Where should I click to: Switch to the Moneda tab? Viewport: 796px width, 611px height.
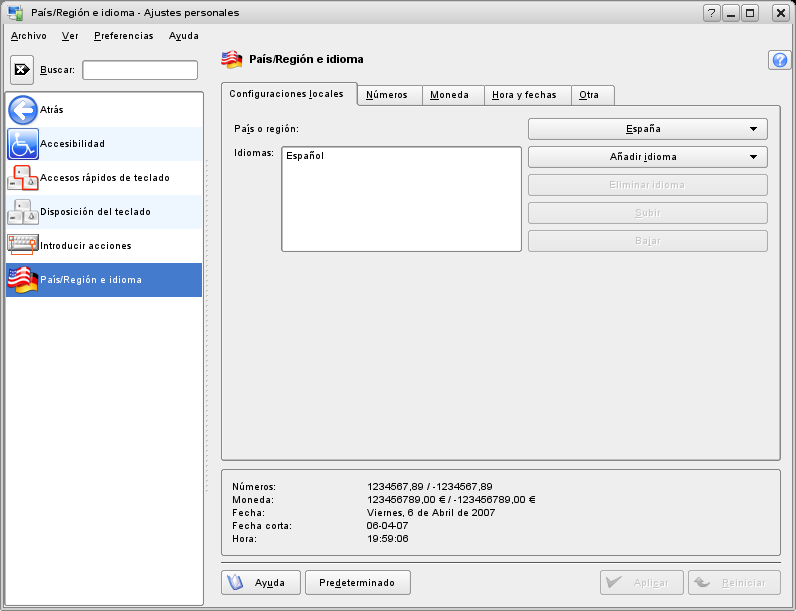(449, 95)
